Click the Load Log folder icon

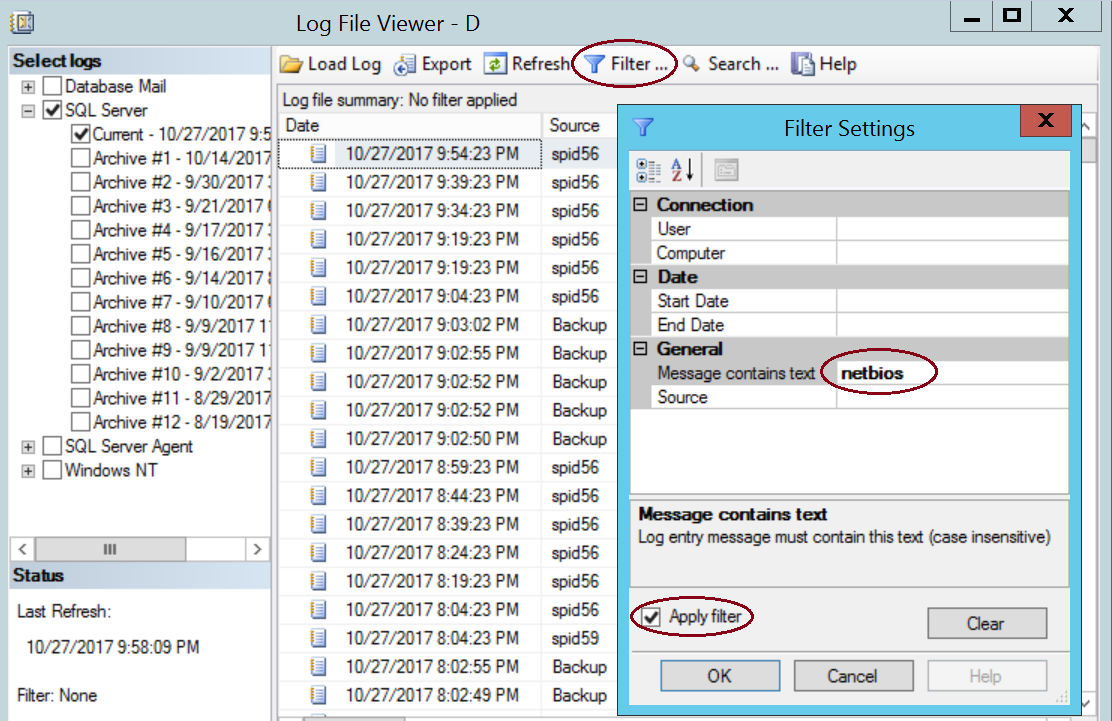click(x=291, y=65)
